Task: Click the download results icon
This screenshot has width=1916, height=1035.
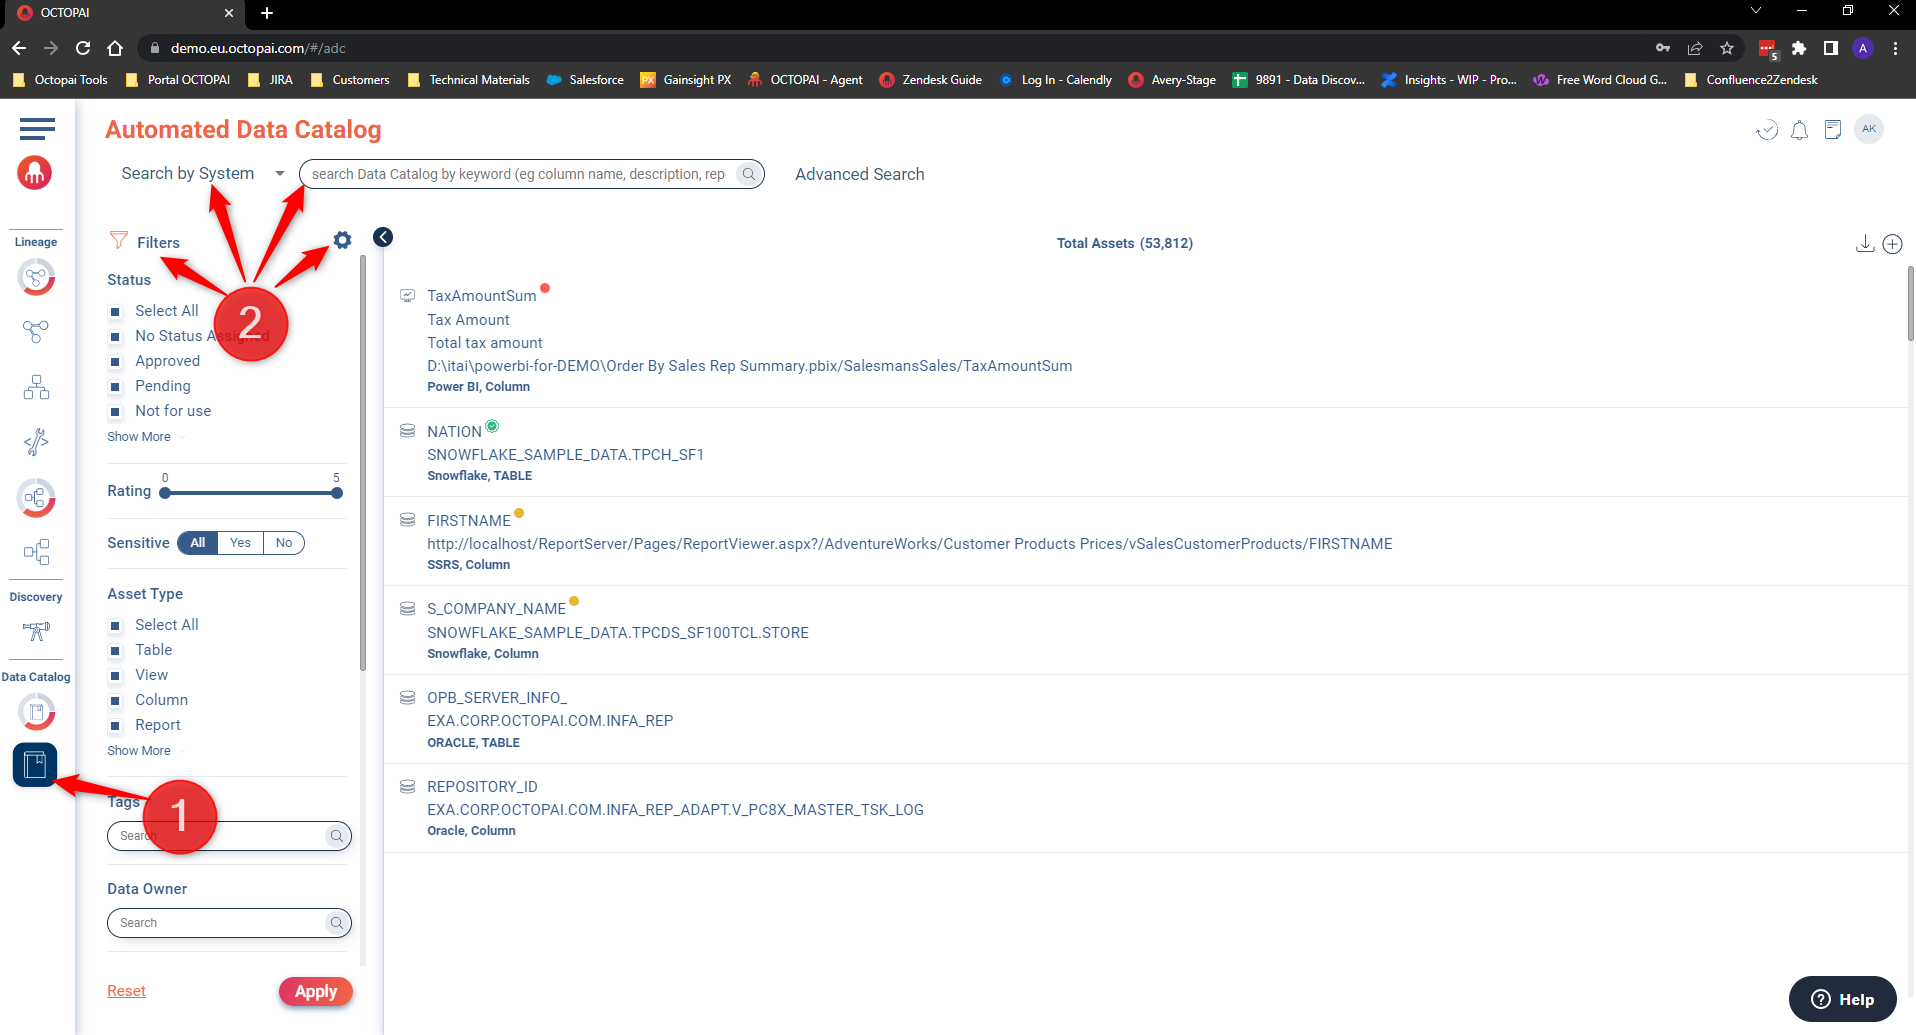Action: click(1864, 244)
